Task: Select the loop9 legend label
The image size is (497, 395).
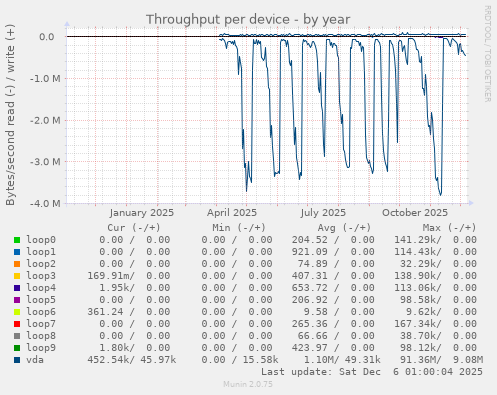Action: pos(41,348)
